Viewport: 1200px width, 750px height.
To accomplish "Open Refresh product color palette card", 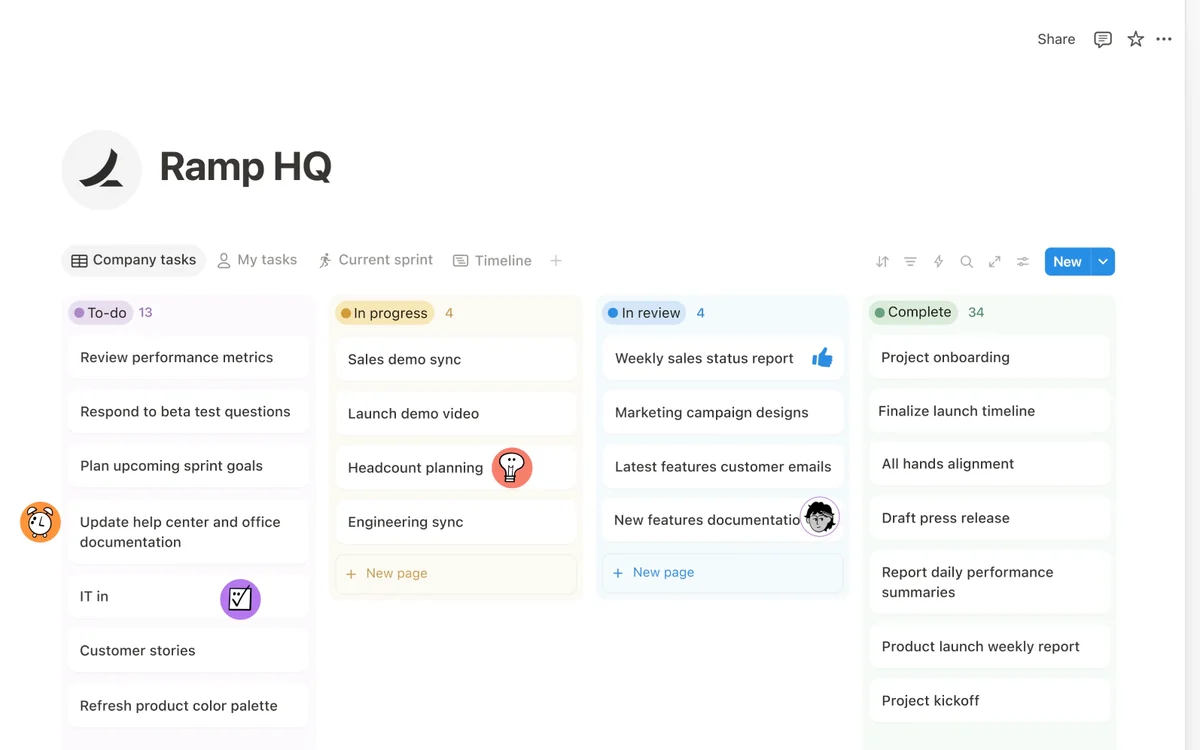I will pos(188,705).
